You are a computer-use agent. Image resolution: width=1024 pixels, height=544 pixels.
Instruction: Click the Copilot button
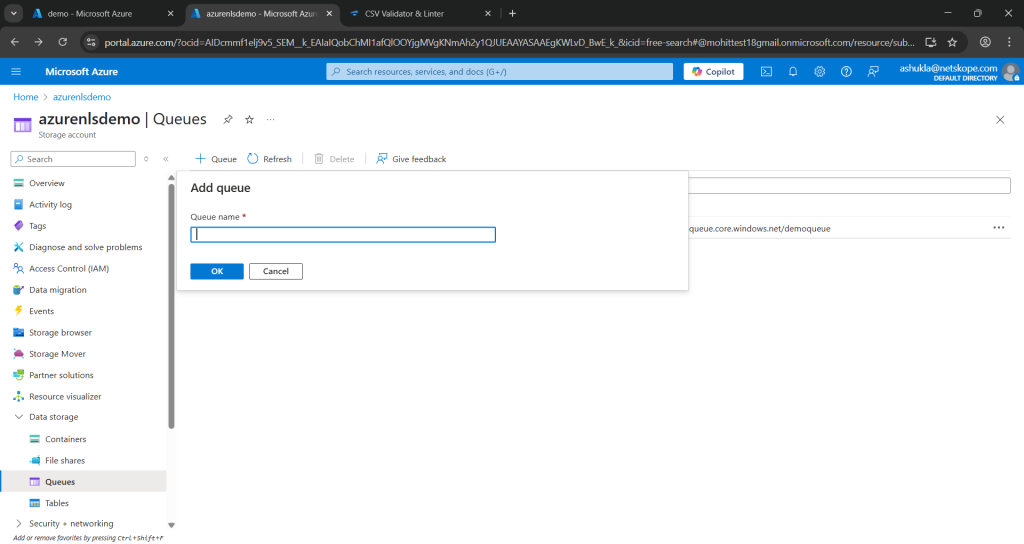click(x=713, y=72)
